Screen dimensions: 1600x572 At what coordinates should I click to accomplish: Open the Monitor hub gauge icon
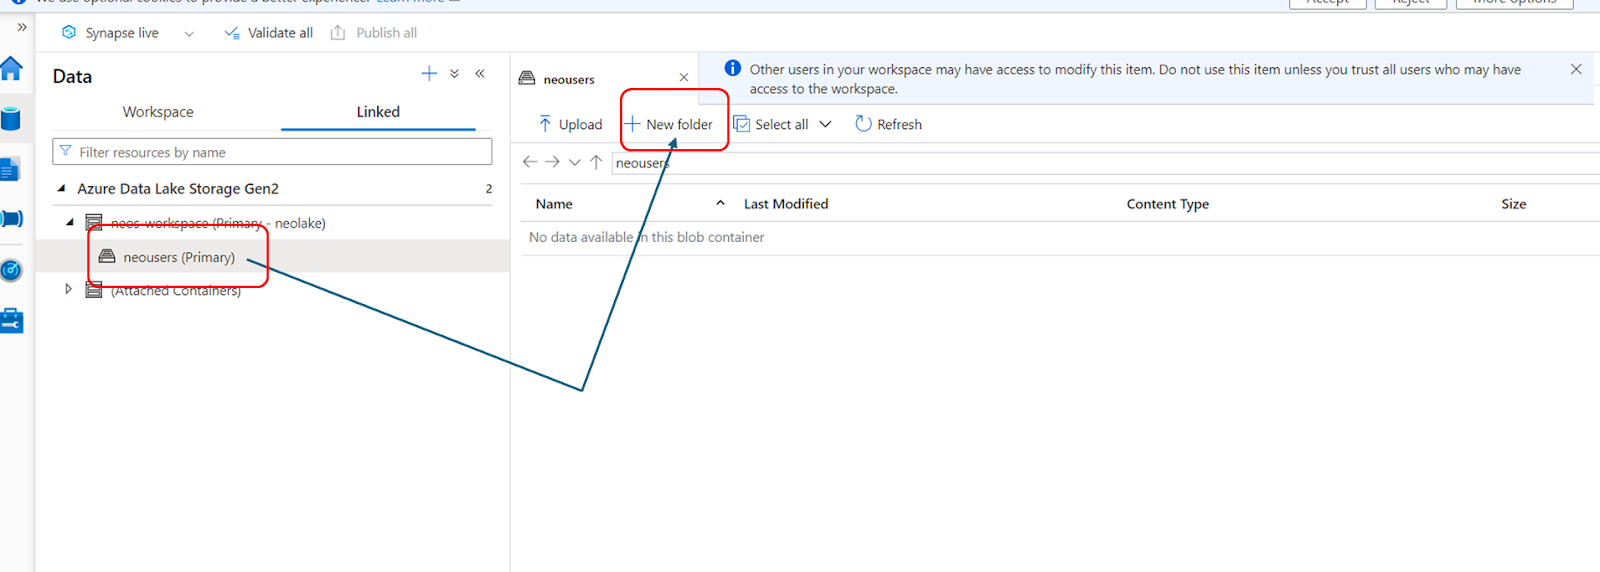tap(11, 270)
